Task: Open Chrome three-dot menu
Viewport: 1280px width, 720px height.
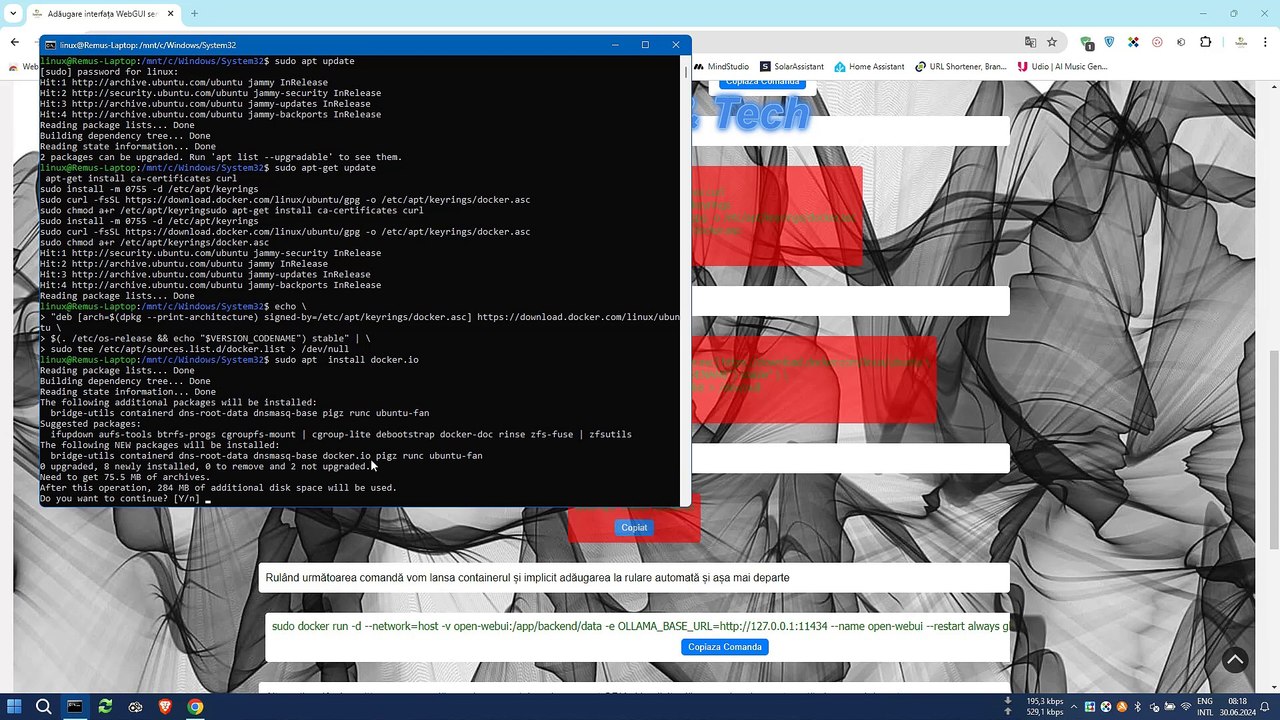Action: [x=1264, y=42]
